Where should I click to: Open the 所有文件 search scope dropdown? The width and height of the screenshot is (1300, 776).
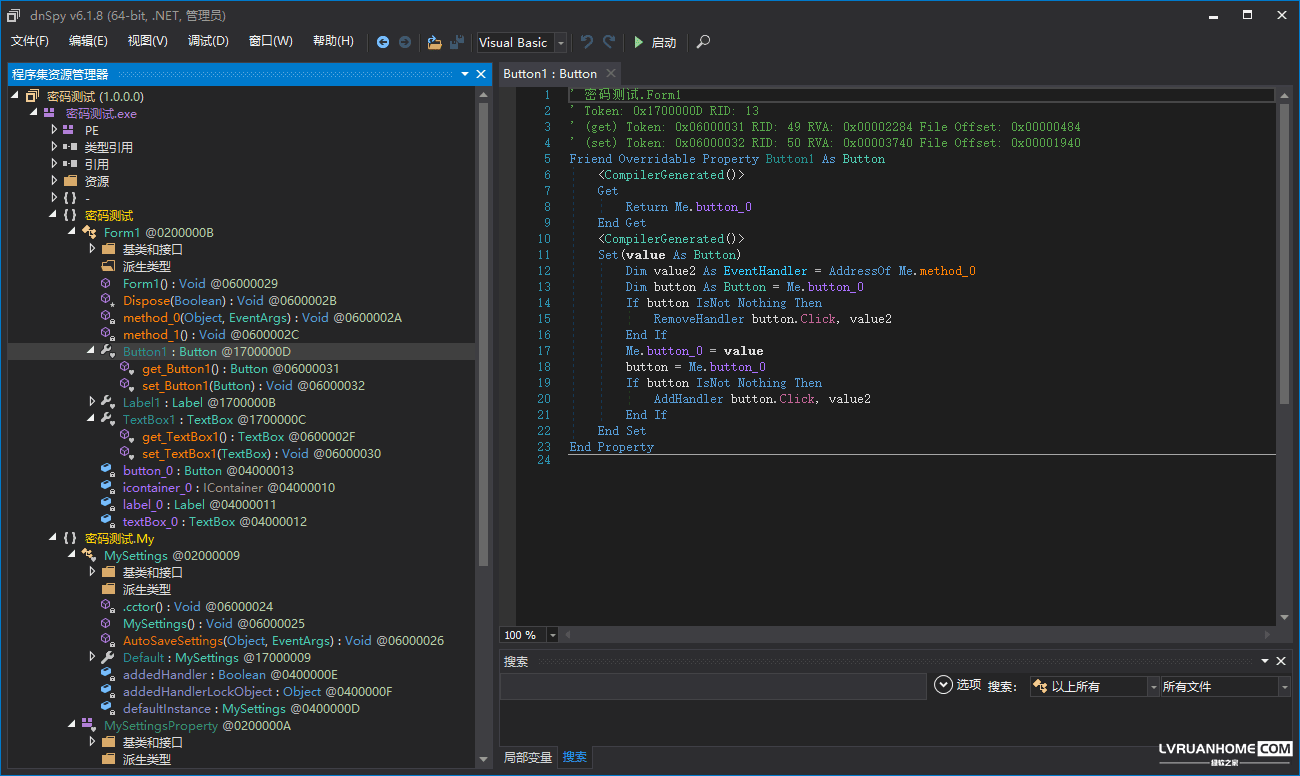pos(1284,687)
